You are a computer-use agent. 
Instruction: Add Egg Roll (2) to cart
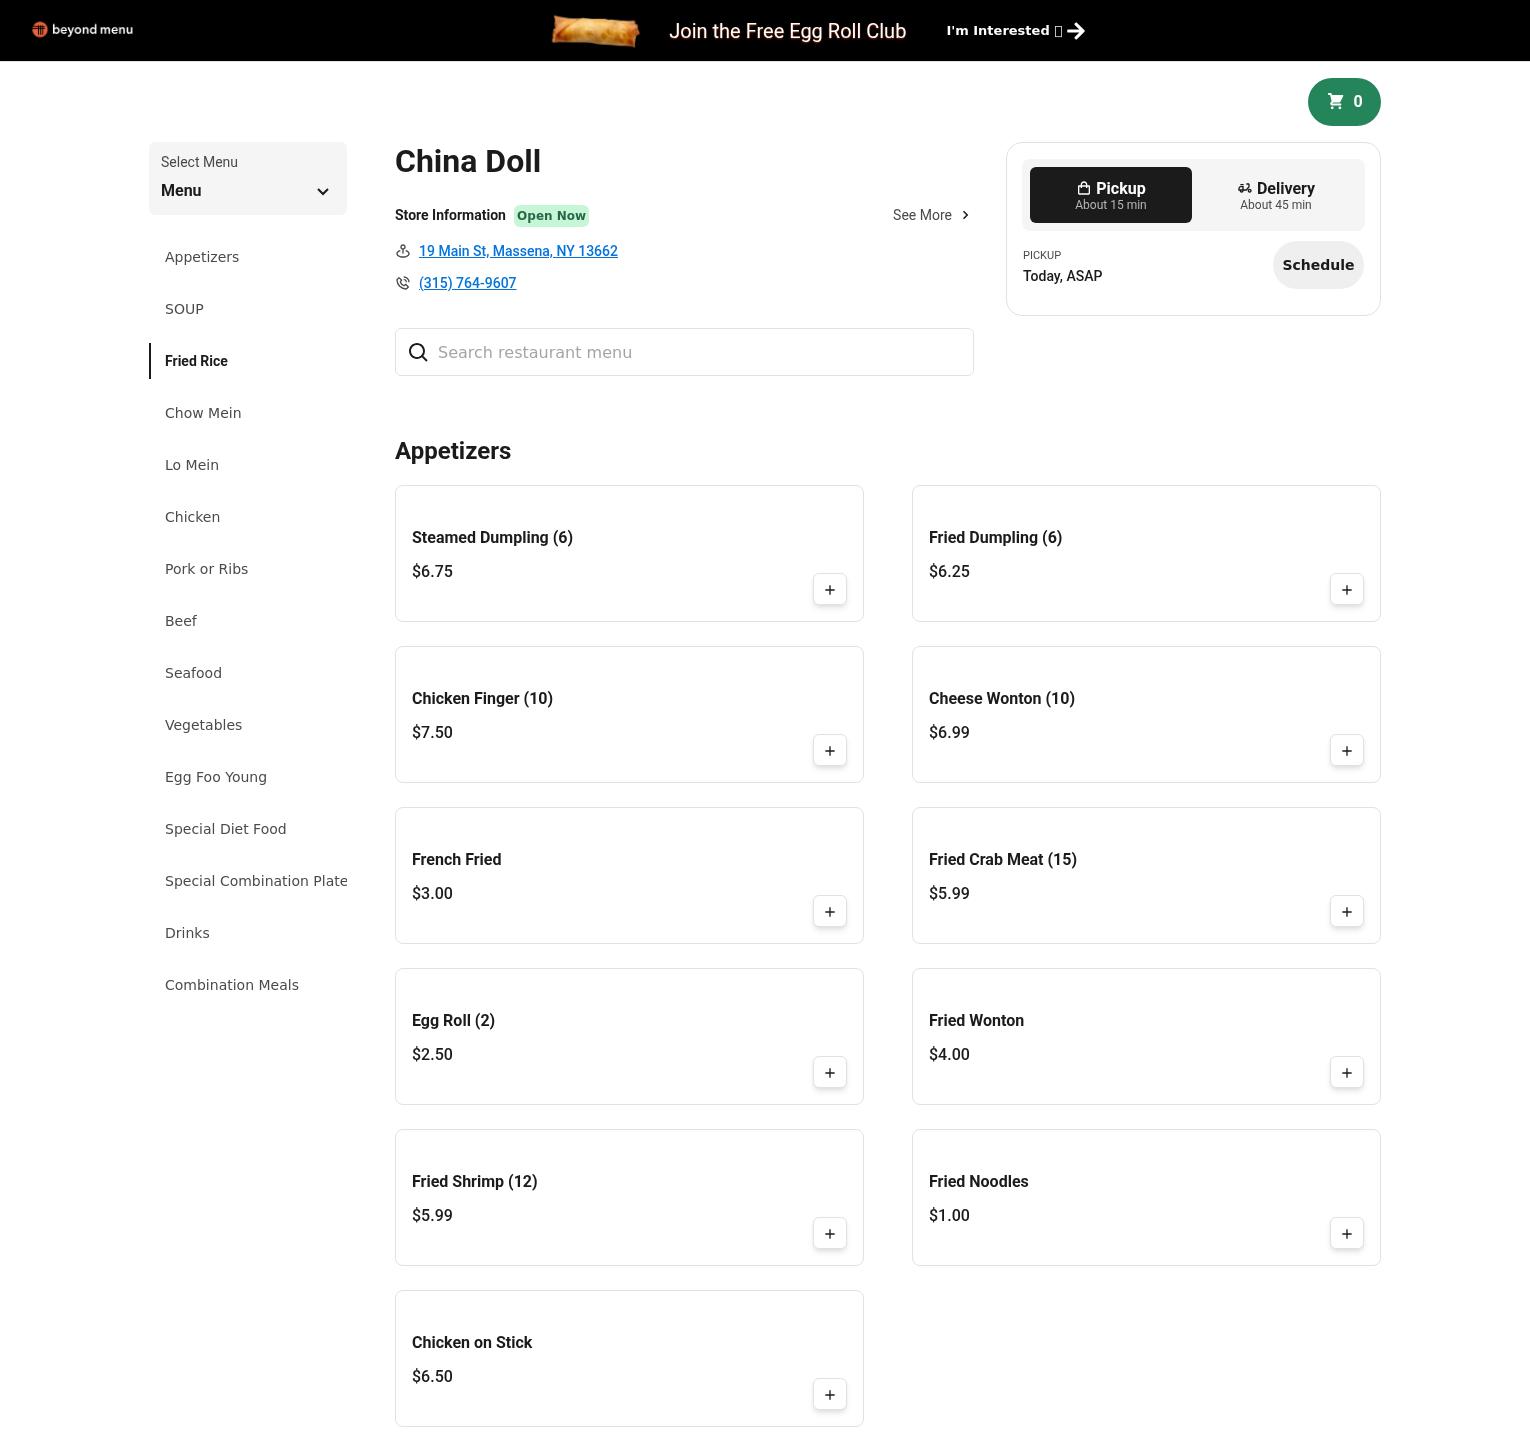[x=829, y=1073]
